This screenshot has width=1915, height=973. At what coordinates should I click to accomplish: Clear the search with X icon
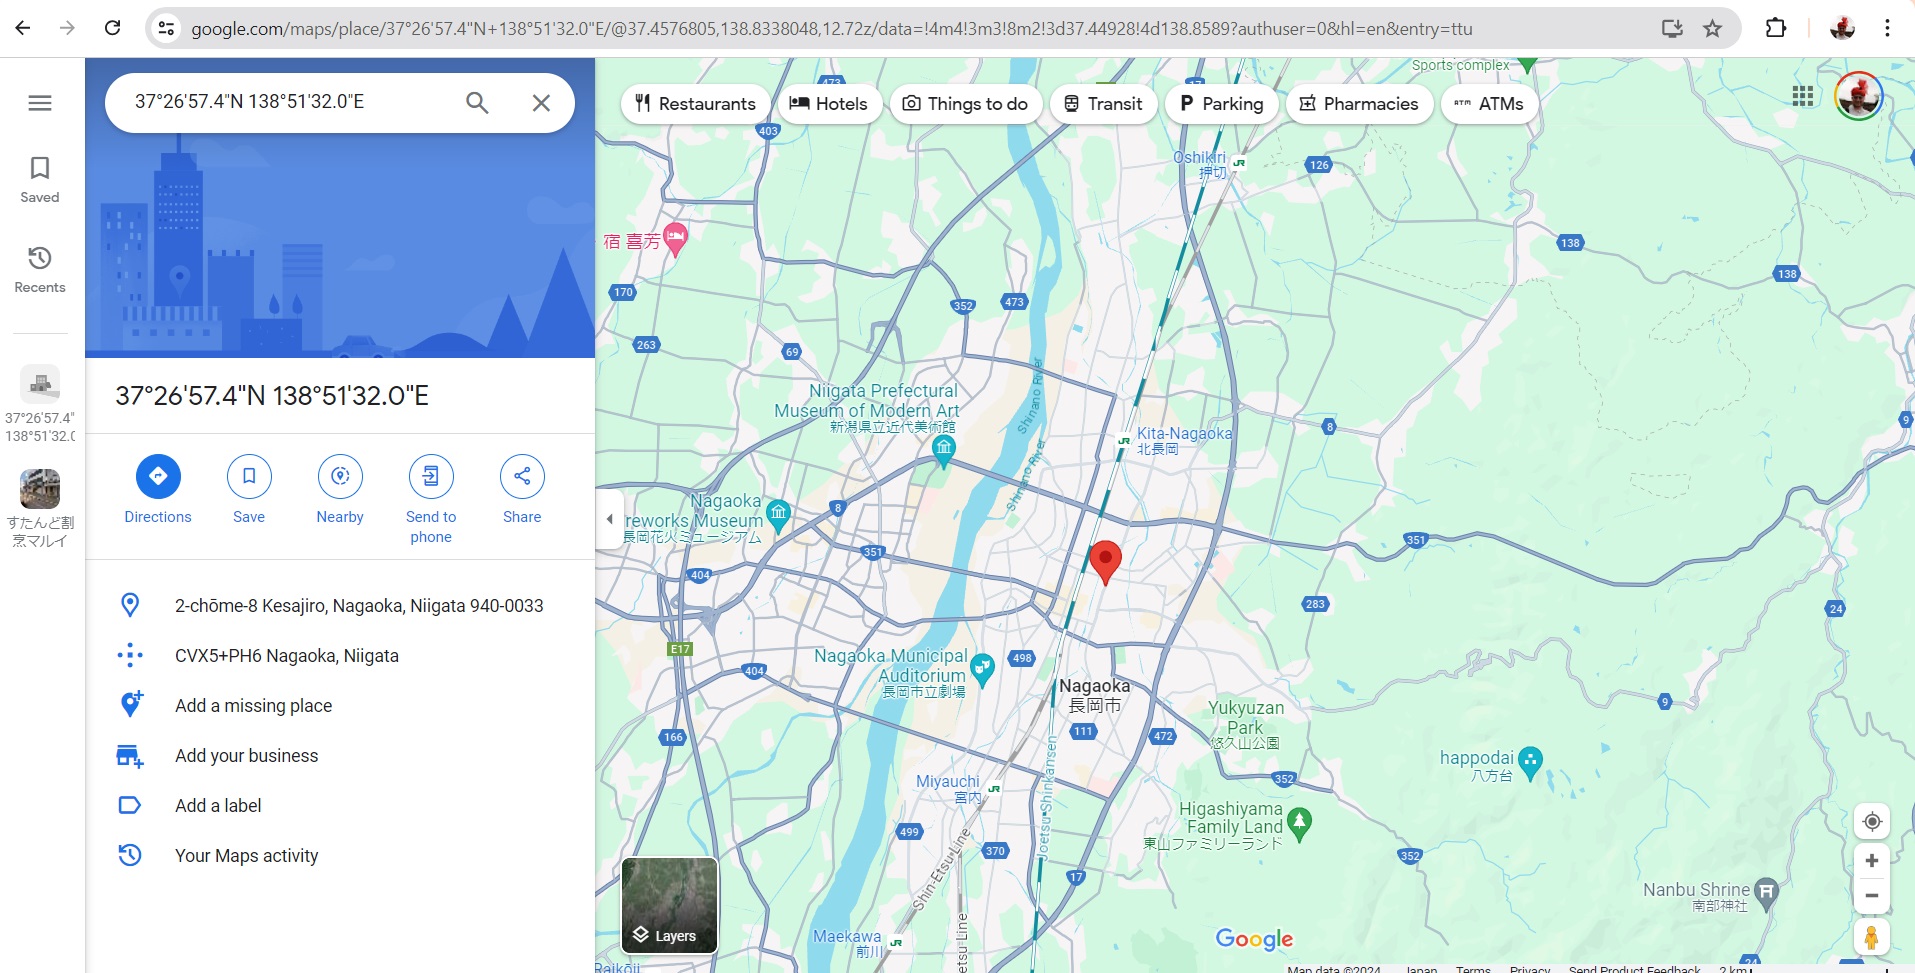[541, 102]
